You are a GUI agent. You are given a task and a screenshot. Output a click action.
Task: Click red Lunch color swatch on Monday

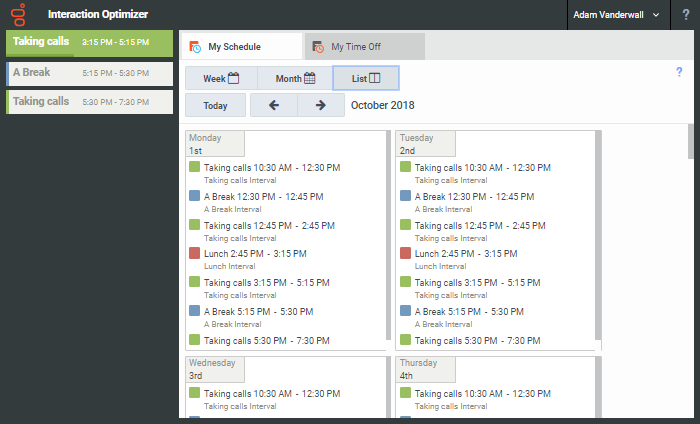pos(195,254)
